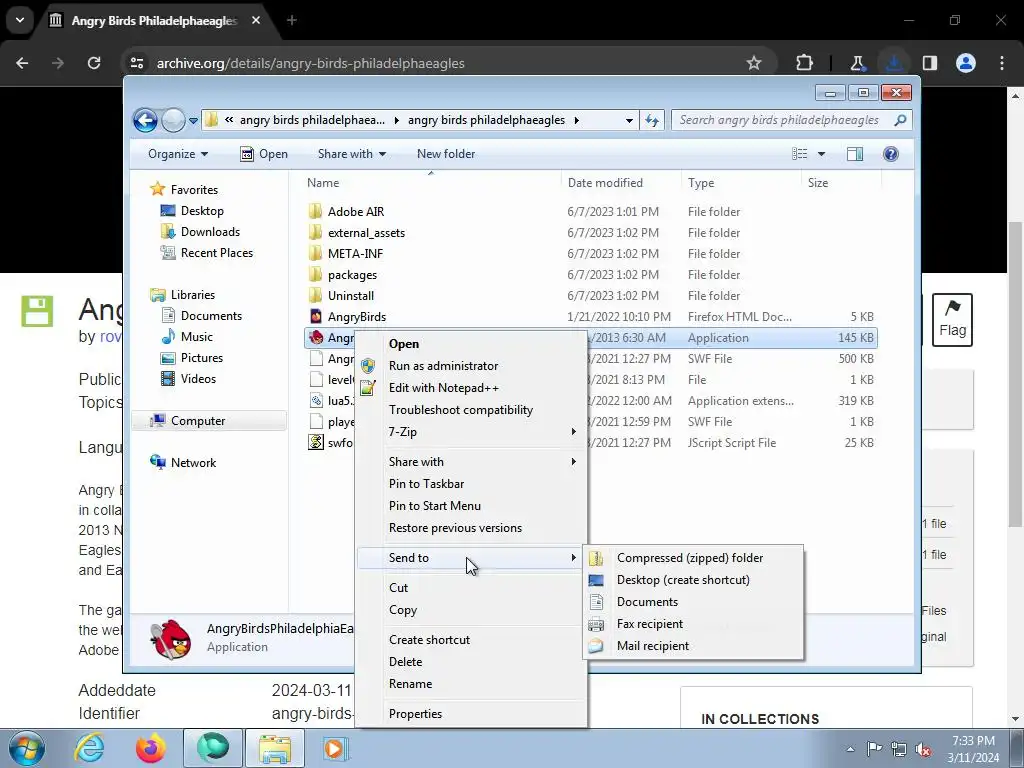Focus the Search angry birds philadelphaeagles field
The height and width of the screenshot is (768, 1024).
(791, 120)
